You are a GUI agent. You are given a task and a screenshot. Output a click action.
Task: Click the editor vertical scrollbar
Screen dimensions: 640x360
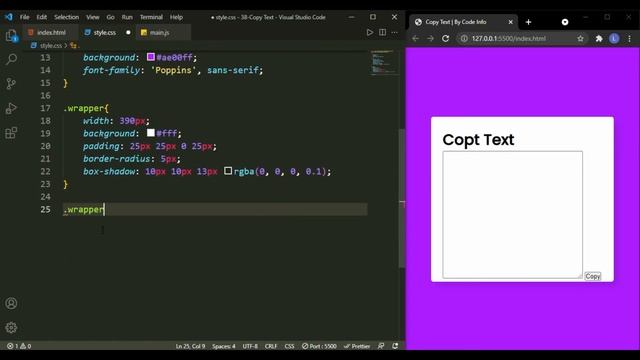(x=402, y=198)
